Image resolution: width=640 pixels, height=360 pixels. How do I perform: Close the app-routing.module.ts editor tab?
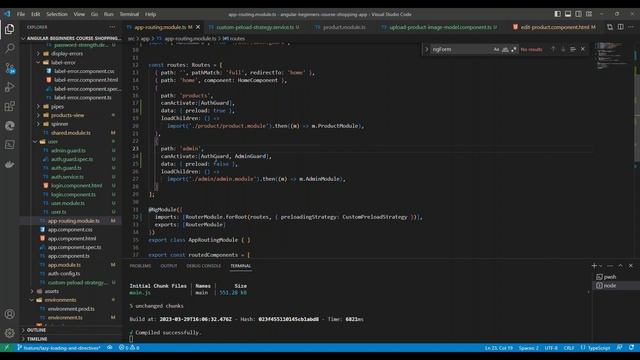coord(198,27)
